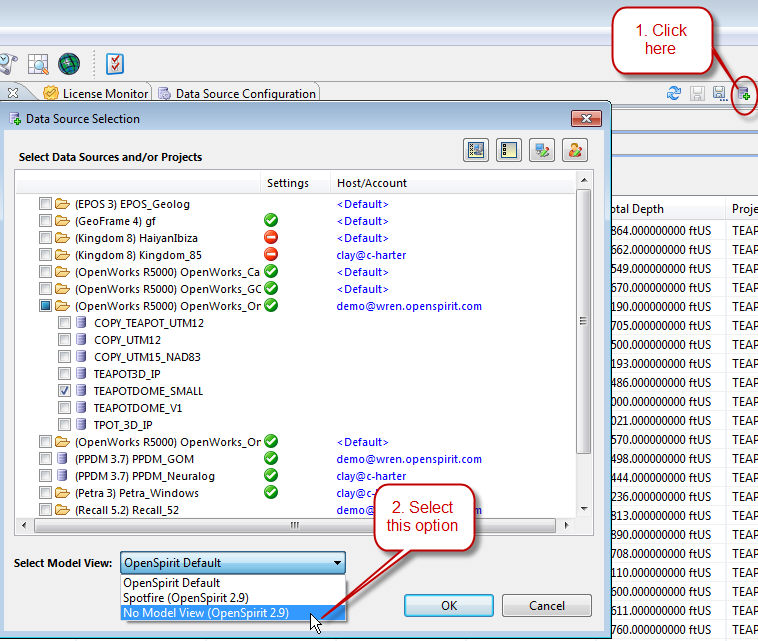Select (OpenWorks R5000) OpenWorks_Ca row

tap(167, 272)
